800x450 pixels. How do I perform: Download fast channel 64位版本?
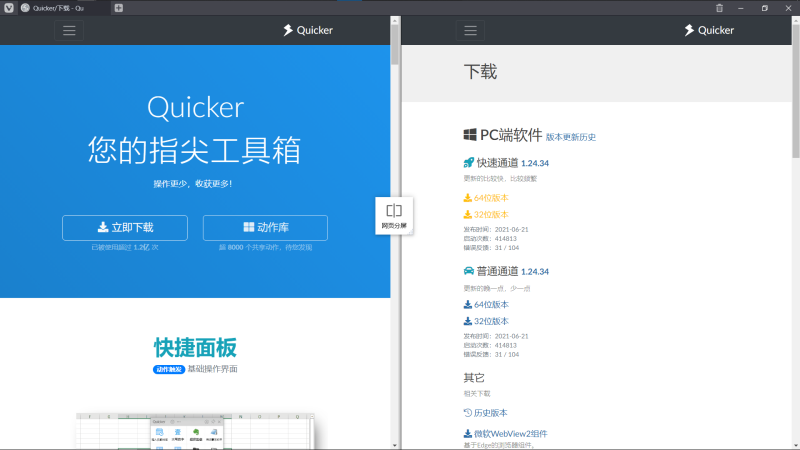[x=486, y=197]
